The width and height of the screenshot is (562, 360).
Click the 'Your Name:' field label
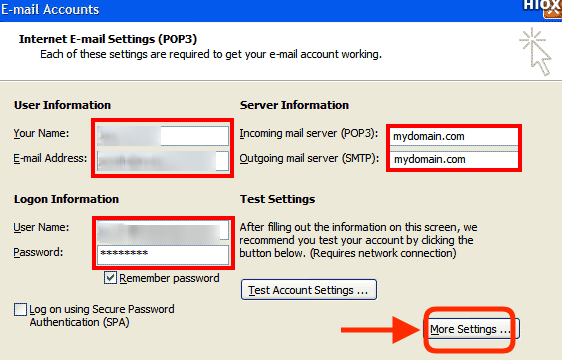point(41,133)
